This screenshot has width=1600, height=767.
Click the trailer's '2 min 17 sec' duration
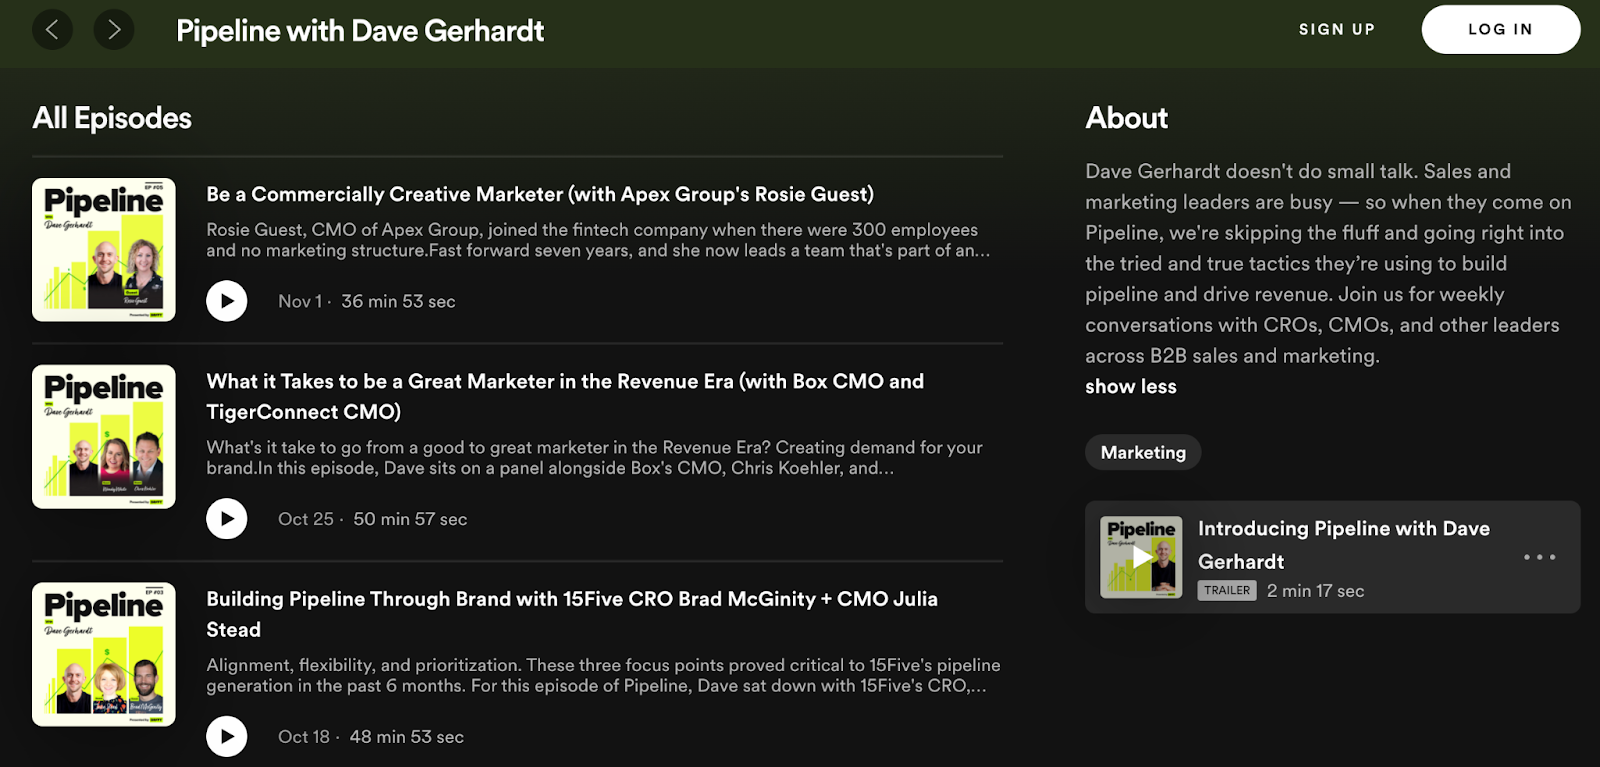coord(1315,591)
